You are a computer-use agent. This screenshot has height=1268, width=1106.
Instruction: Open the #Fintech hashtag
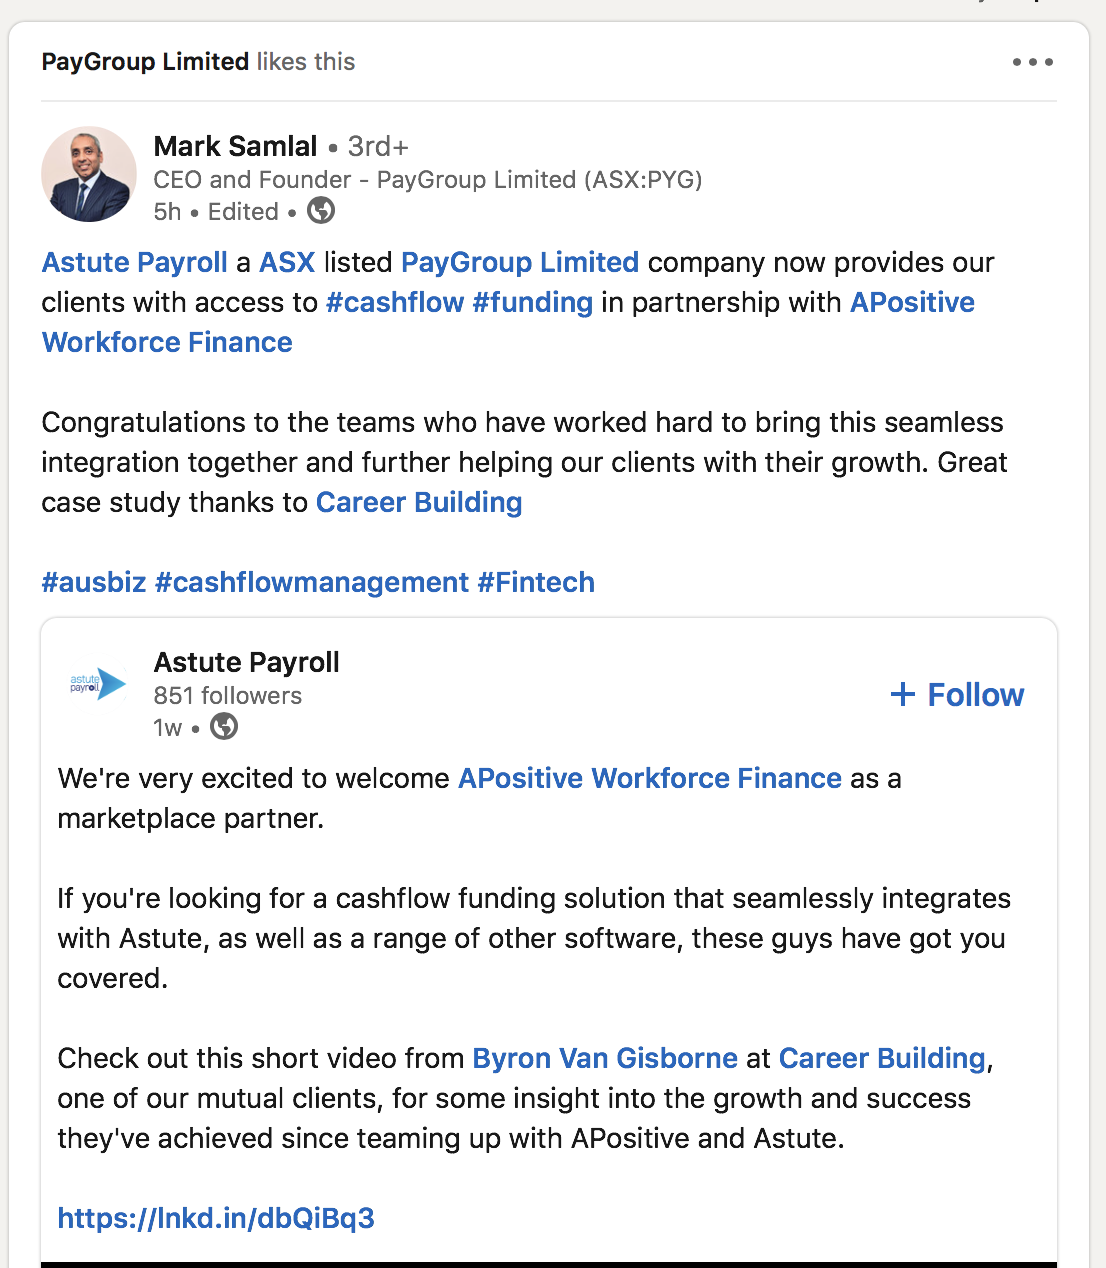(536, 582)
